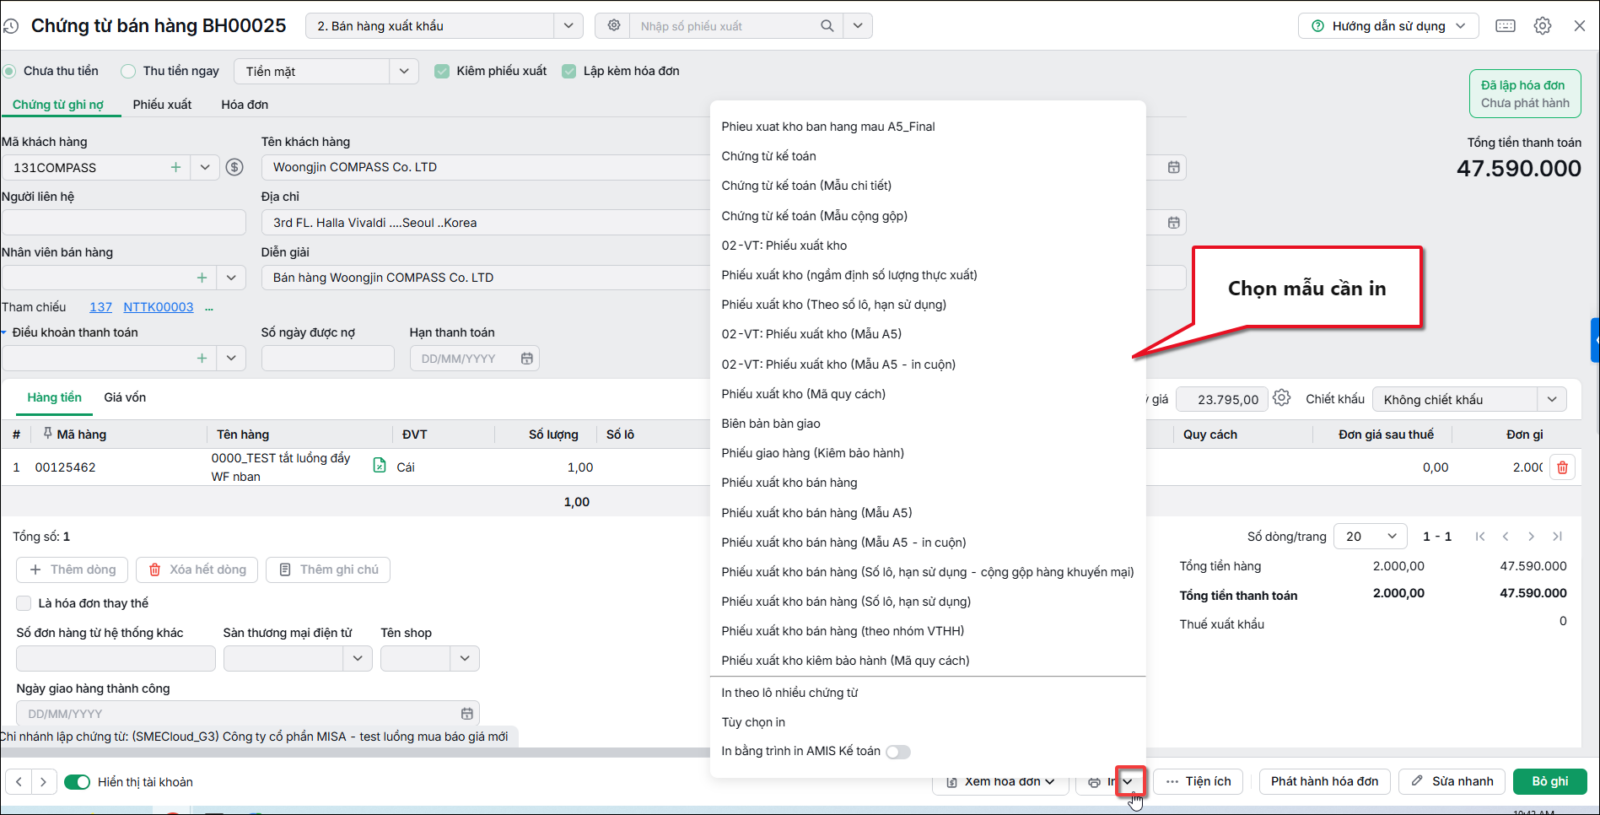Click the gear icon before Nhập số phiếu xuất
Viewport: 1600px width, 815px height.
pos(614,26)
